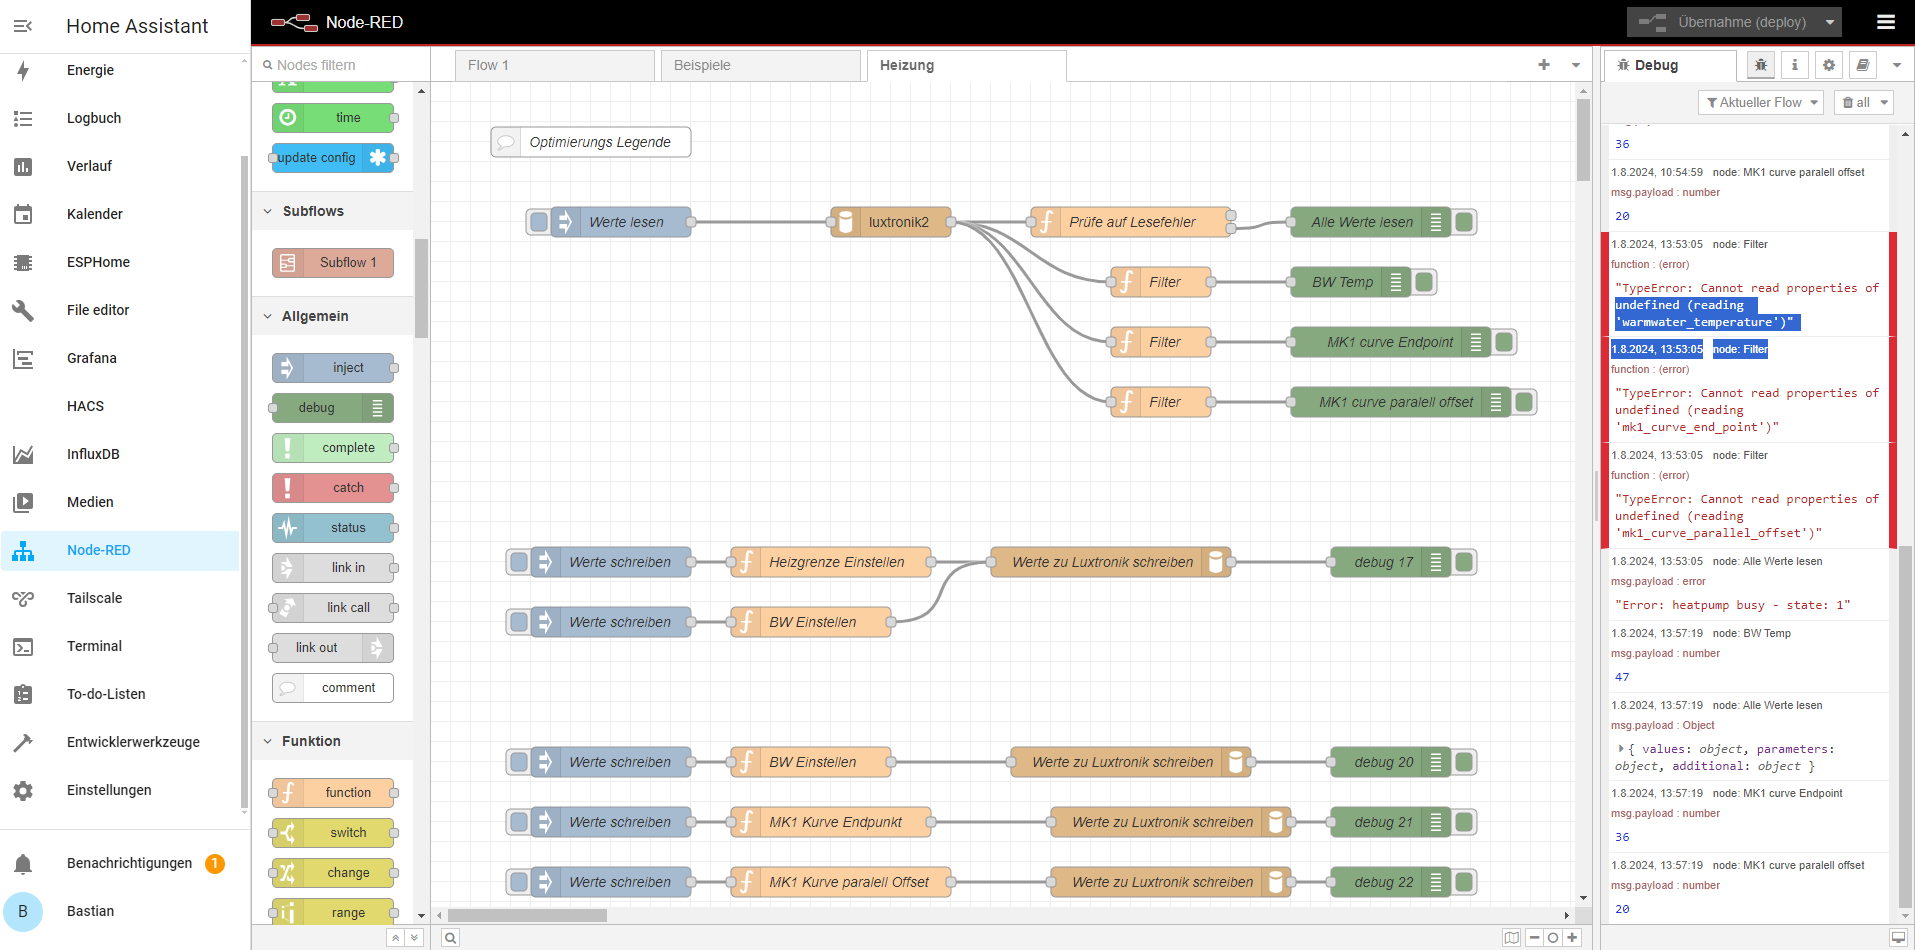The height and width of the screenshot is (950, 1915).
Task: Collapse the Allgemein palette category
Action: (268, 316)
